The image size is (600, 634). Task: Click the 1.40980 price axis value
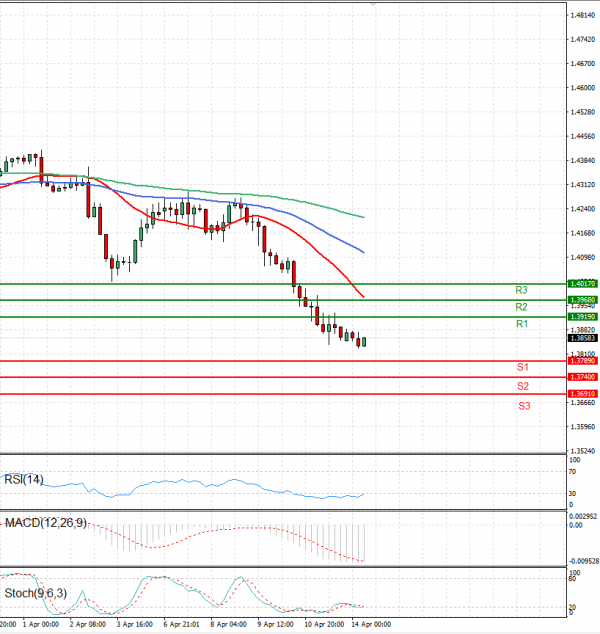point(583,257)
